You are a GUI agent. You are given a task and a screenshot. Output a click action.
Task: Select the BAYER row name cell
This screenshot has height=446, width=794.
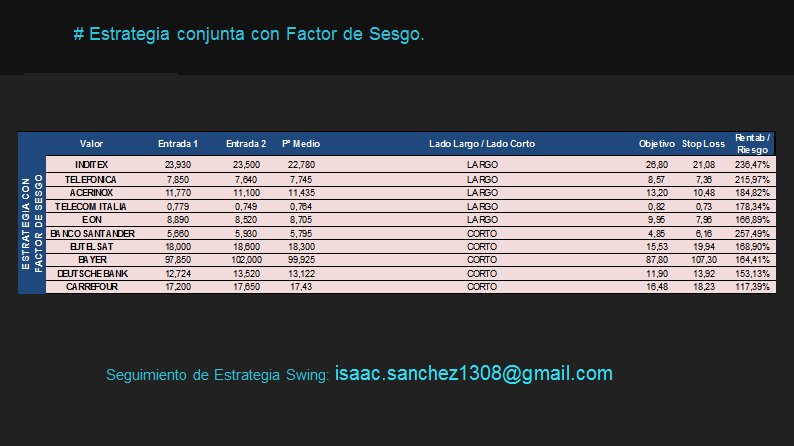click(91, 260)
